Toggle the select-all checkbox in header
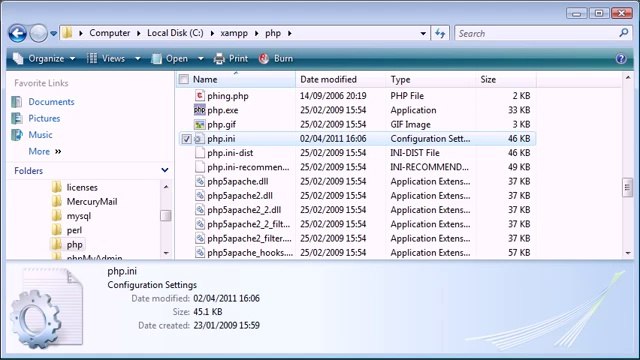The image size is (640, 360). click(184, 79)
